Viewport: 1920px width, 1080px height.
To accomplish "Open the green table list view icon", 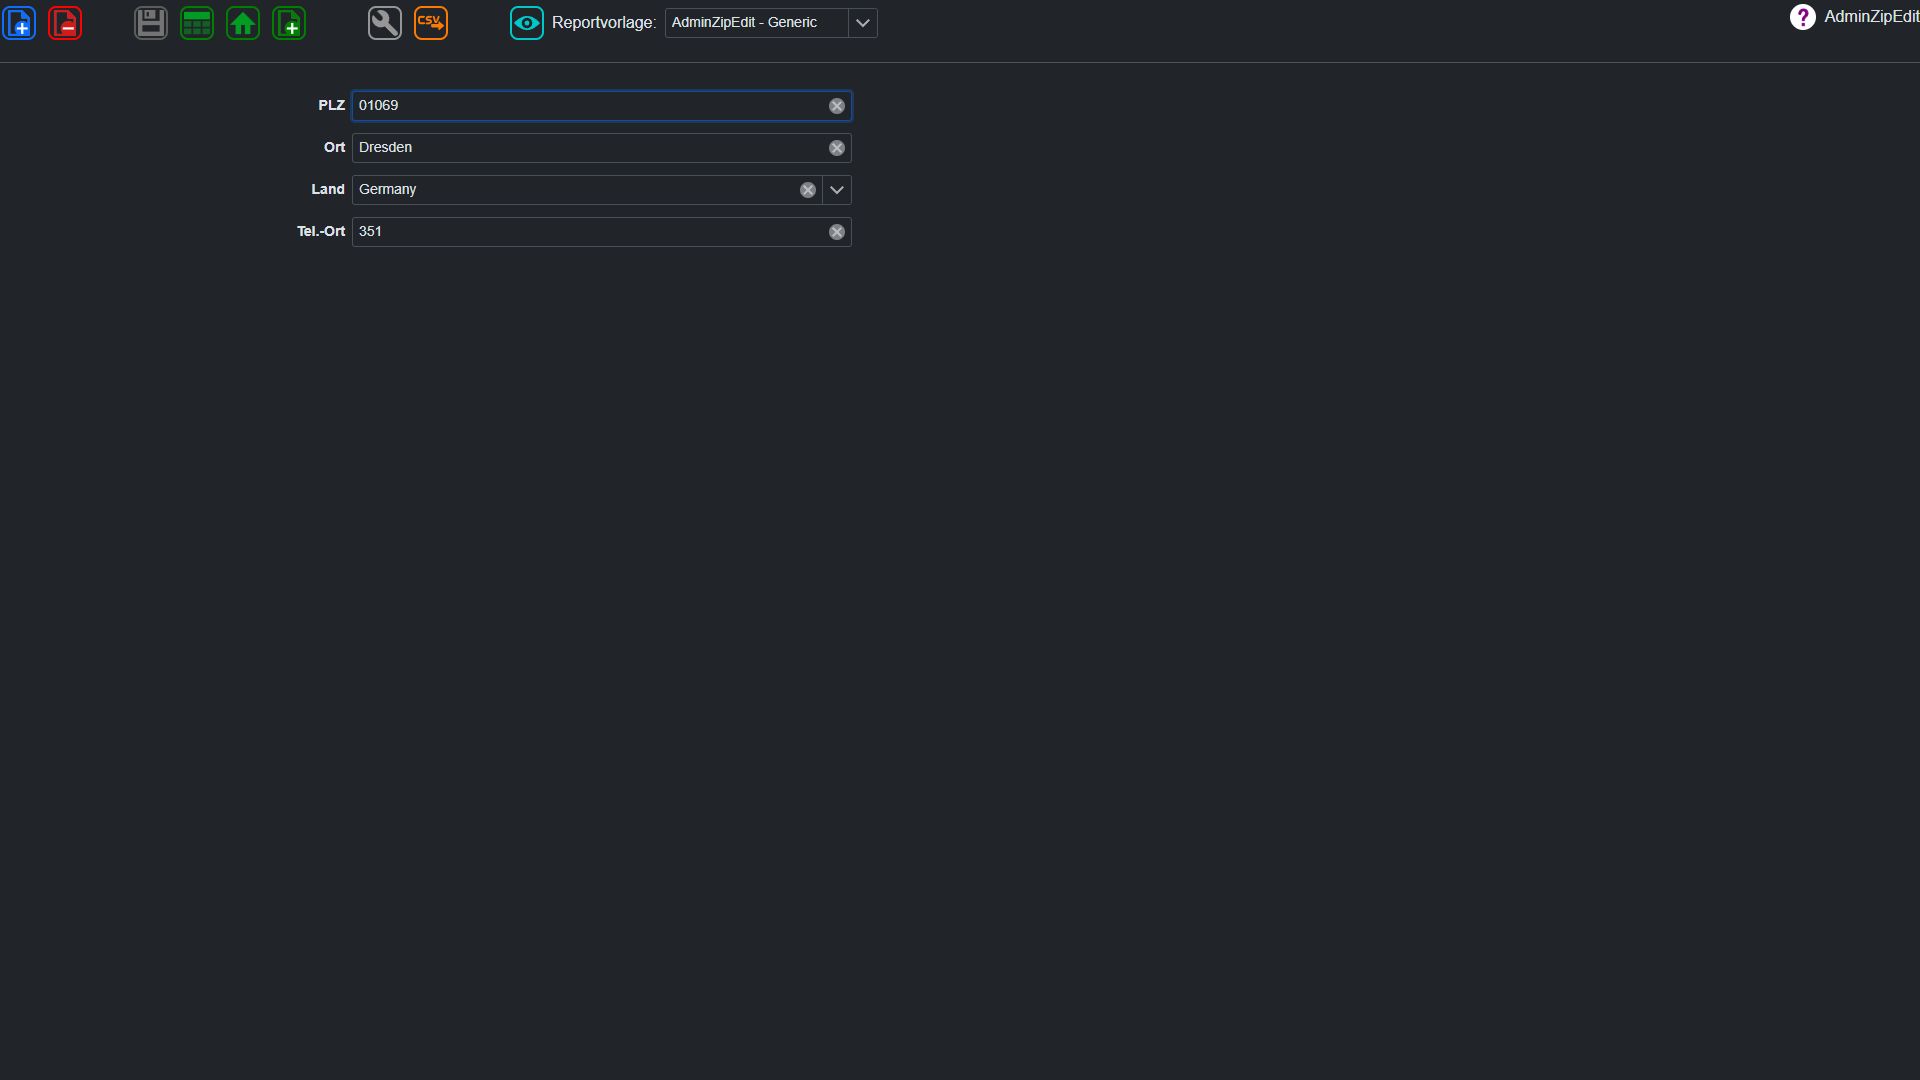I will point(197,23).
